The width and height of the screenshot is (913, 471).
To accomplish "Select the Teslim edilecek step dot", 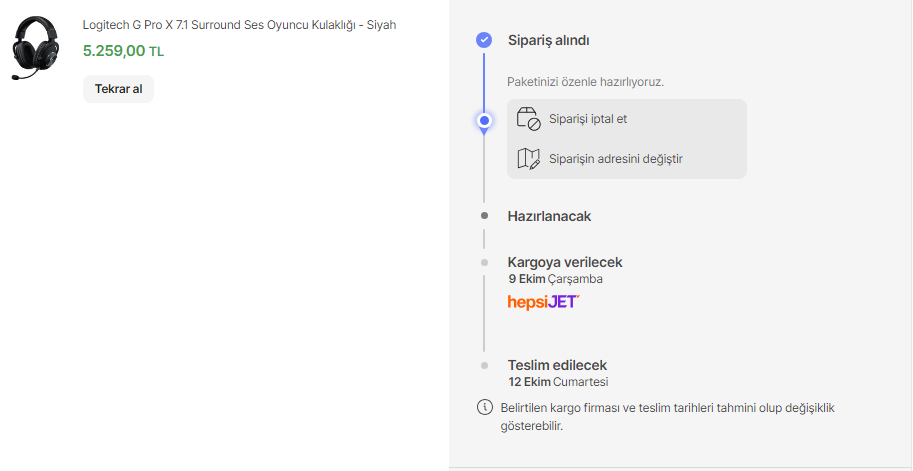I will (484, 366).
